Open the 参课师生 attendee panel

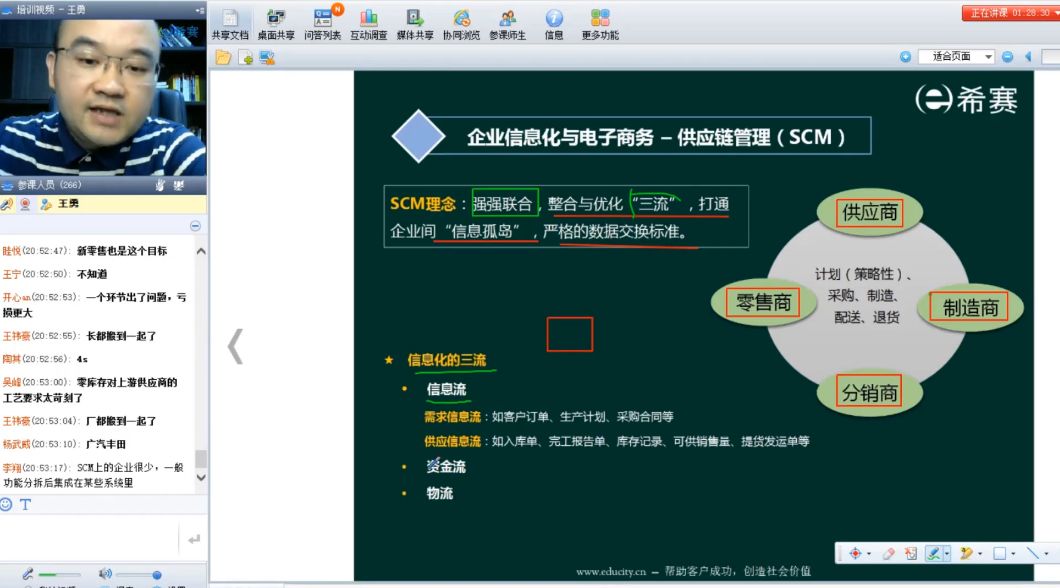[x=507, y=25]
